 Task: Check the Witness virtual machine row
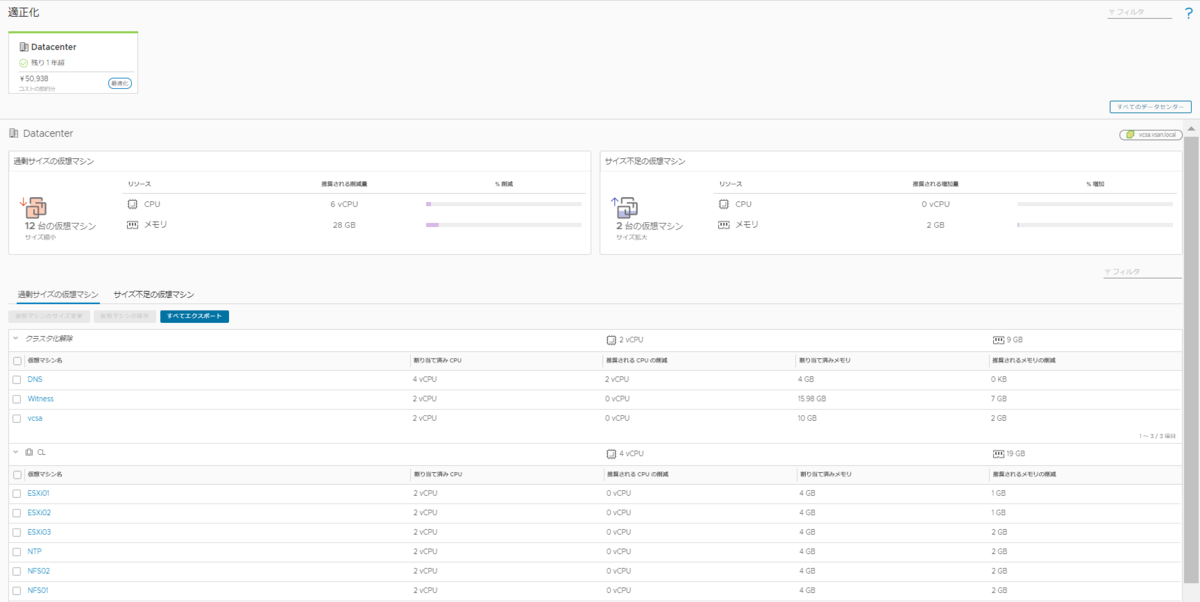tap(17, 399)
